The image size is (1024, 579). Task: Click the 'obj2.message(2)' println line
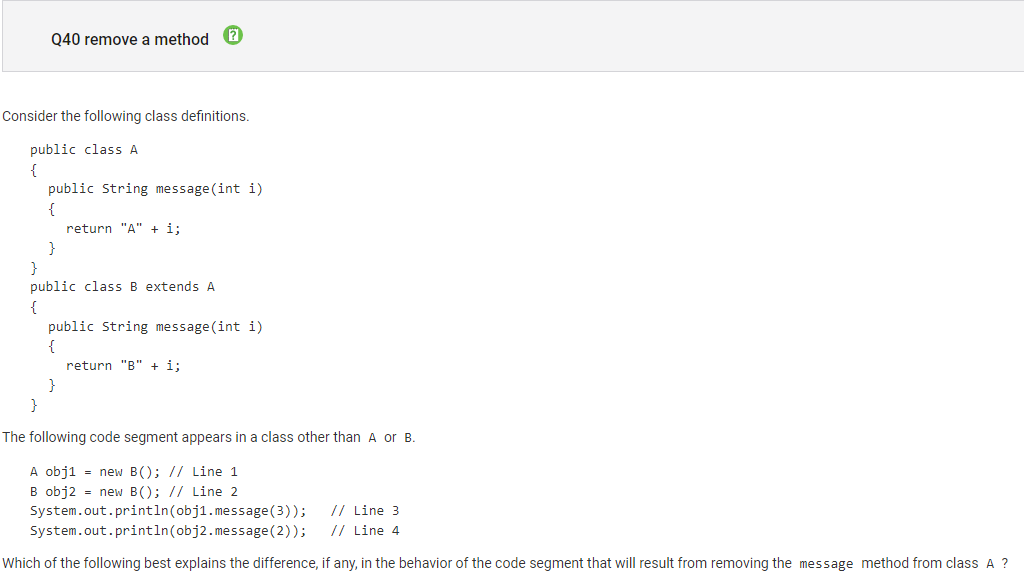168,531
